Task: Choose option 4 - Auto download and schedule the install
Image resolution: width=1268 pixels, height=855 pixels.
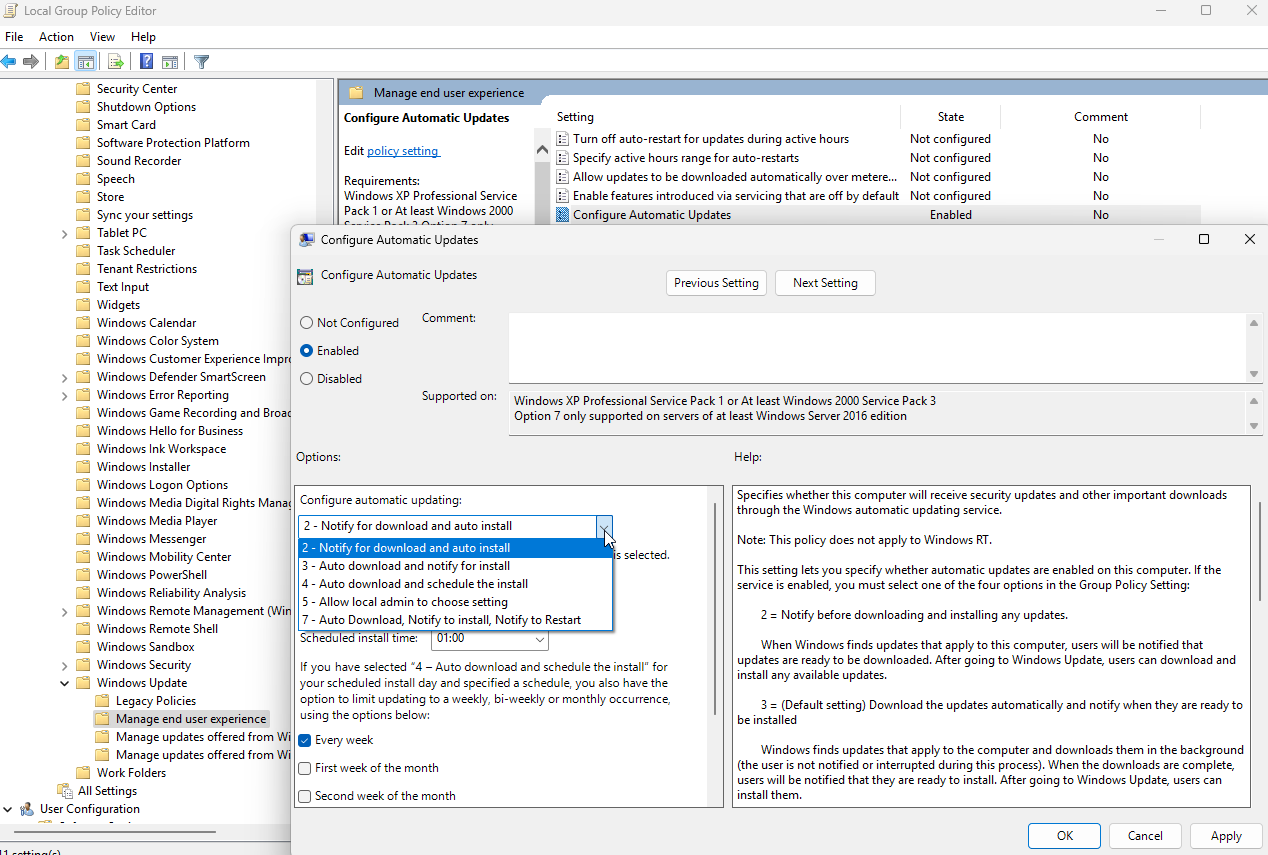Action: [455, 584]
